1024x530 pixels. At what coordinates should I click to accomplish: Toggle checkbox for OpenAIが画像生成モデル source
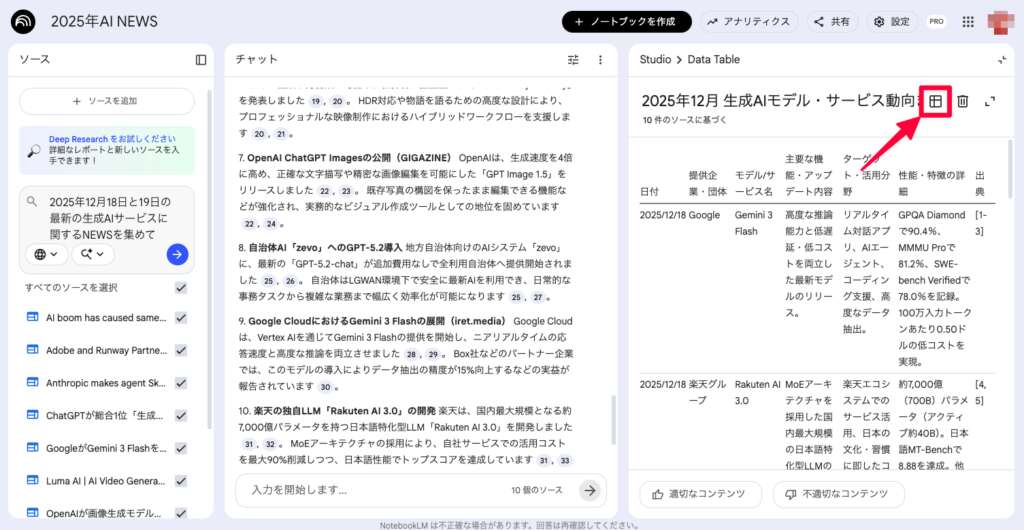point(181,513)
